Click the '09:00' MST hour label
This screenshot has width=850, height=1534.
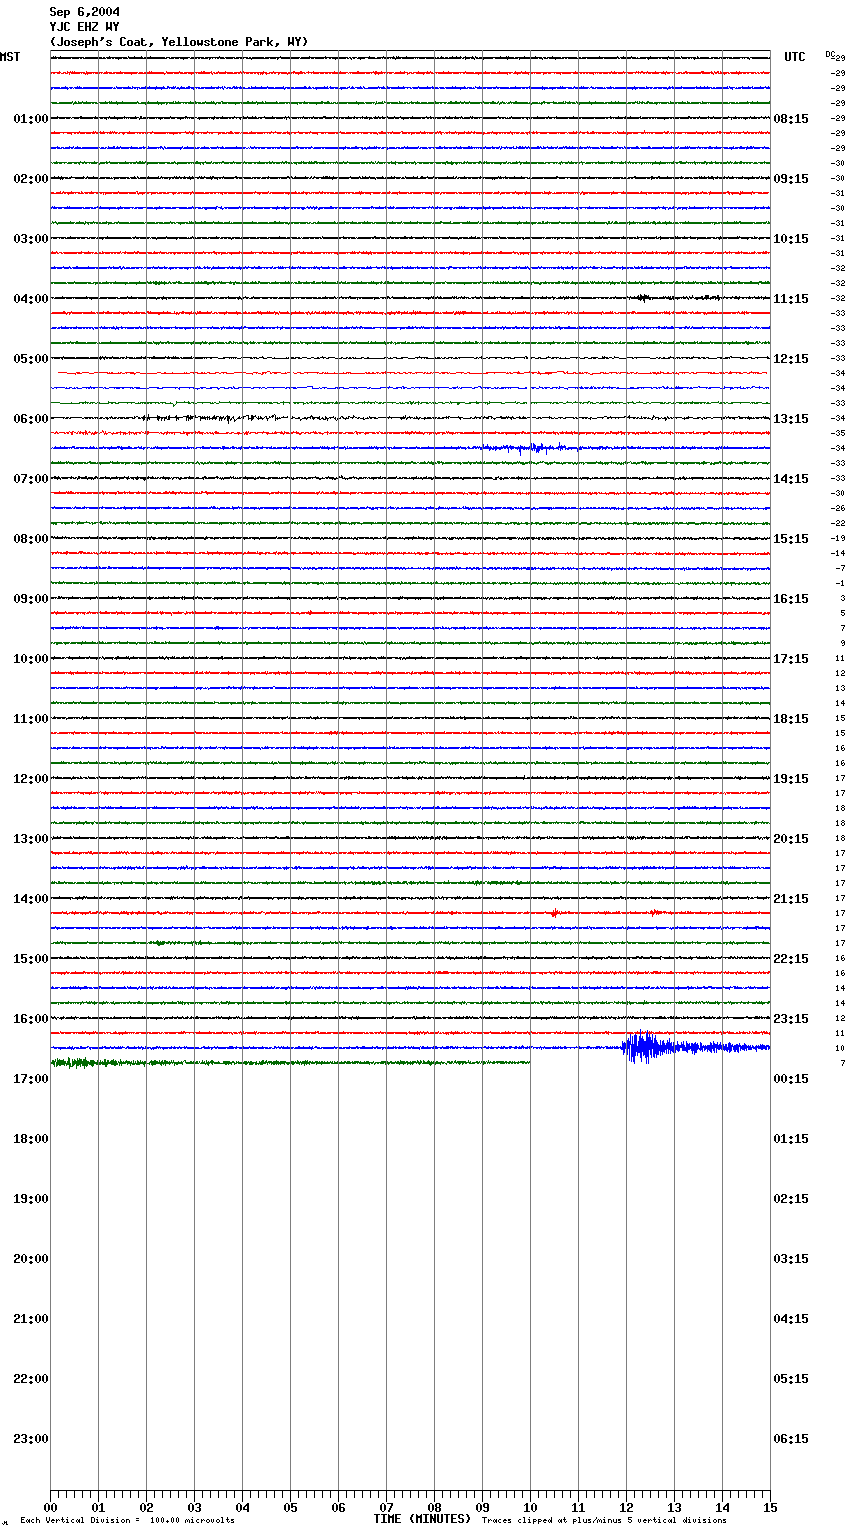(31, 599)
